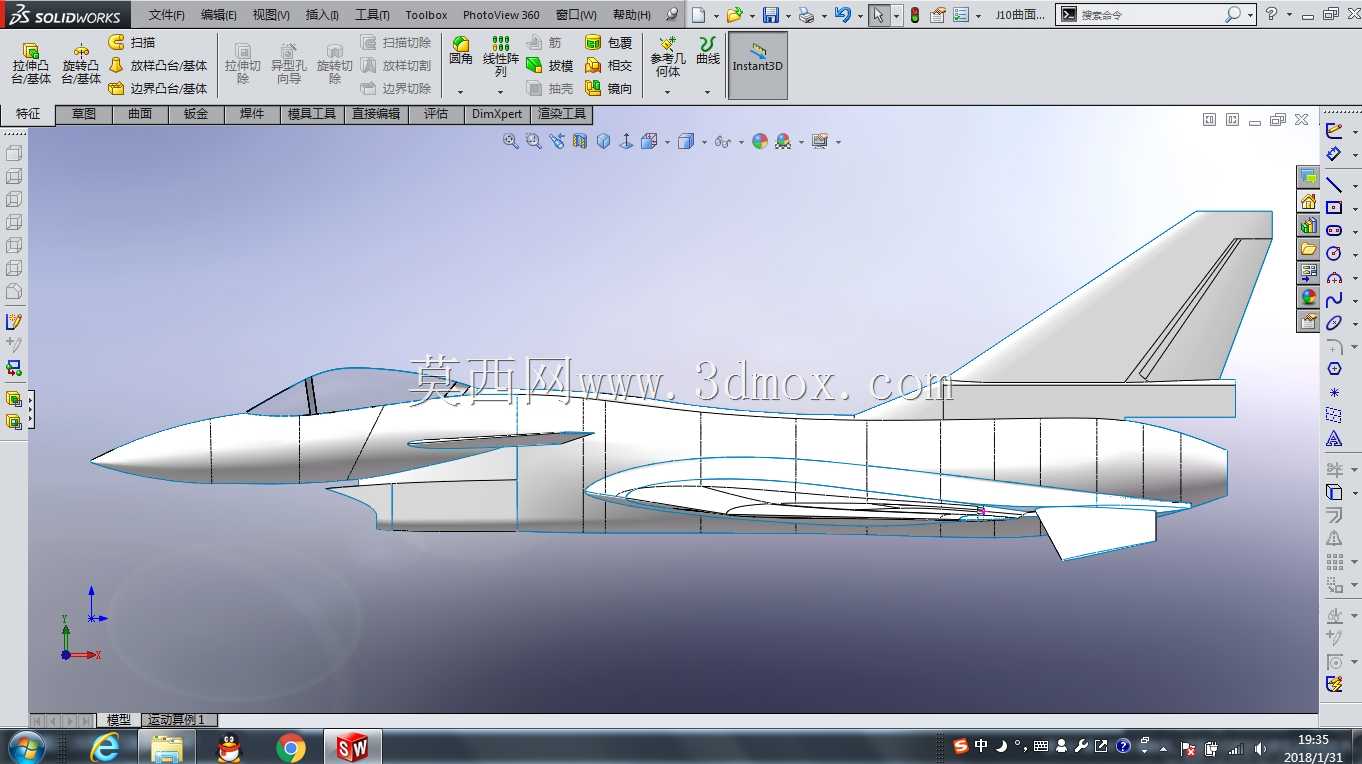The image size is (1362, 764).
Task: Choose the Mirror (镜向) feature
Action: coord(609,88)
